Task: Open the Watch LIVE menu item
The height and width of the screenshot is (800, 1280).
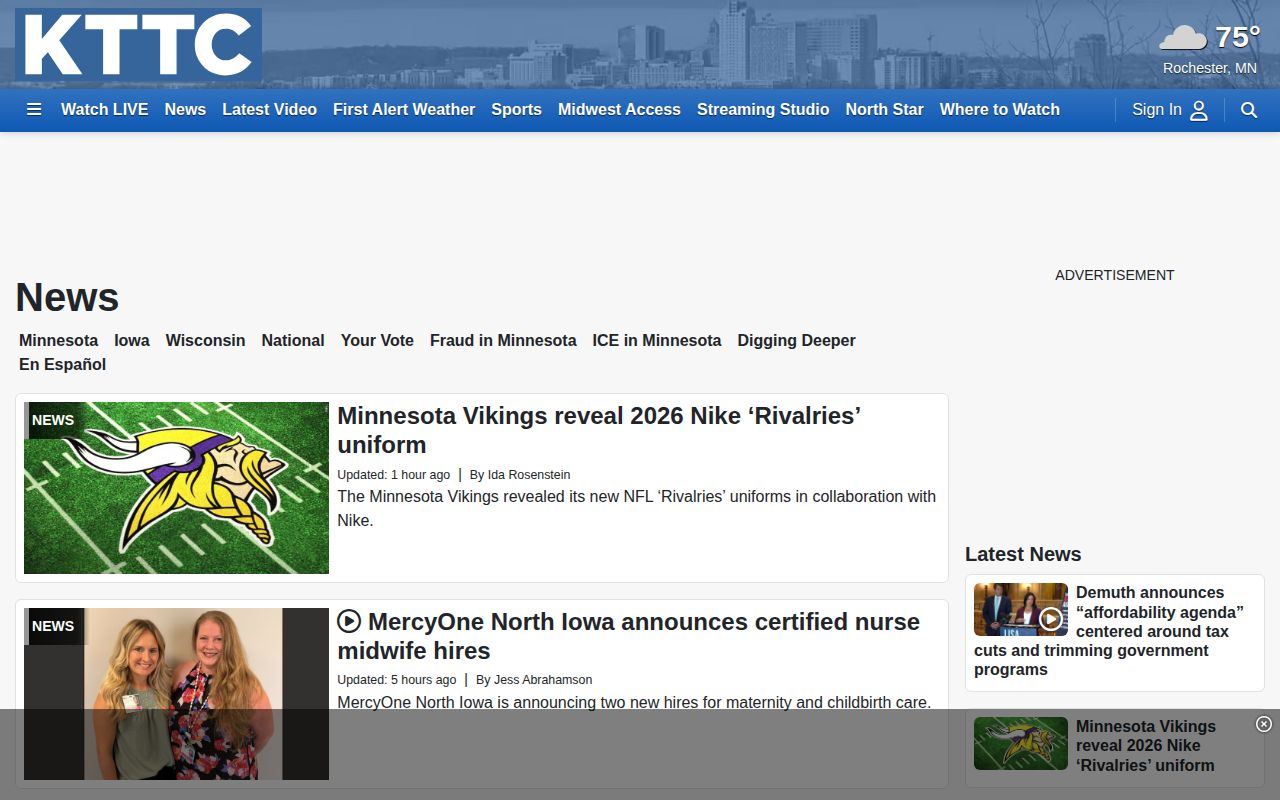Action: click(x=104, y=110)
